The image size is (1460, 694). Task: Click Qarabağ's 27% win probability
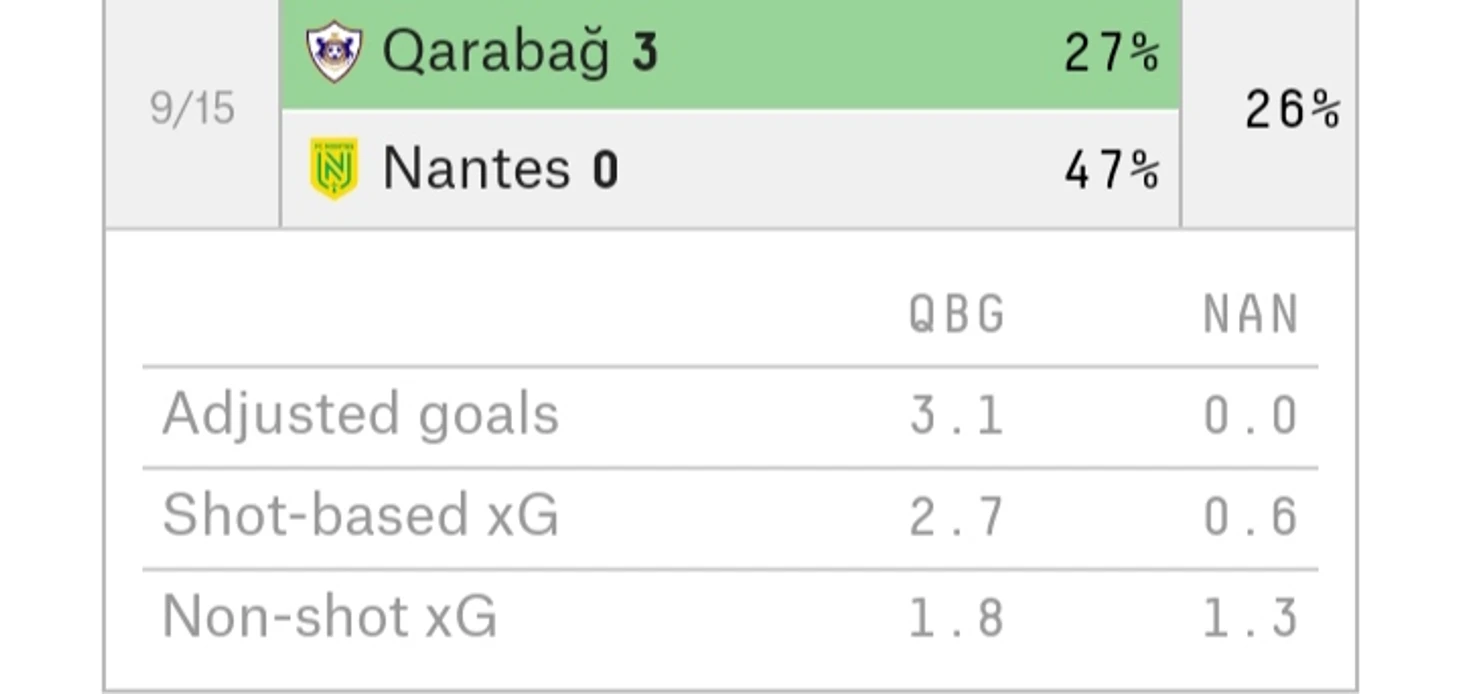click(1111, 52)
